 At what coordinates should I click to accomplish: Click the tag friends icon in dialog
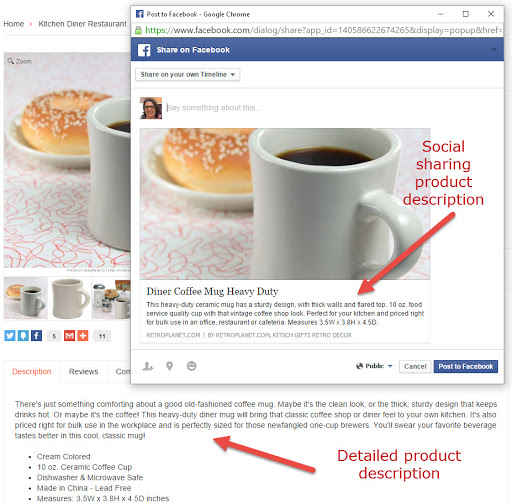click(148, 366)
